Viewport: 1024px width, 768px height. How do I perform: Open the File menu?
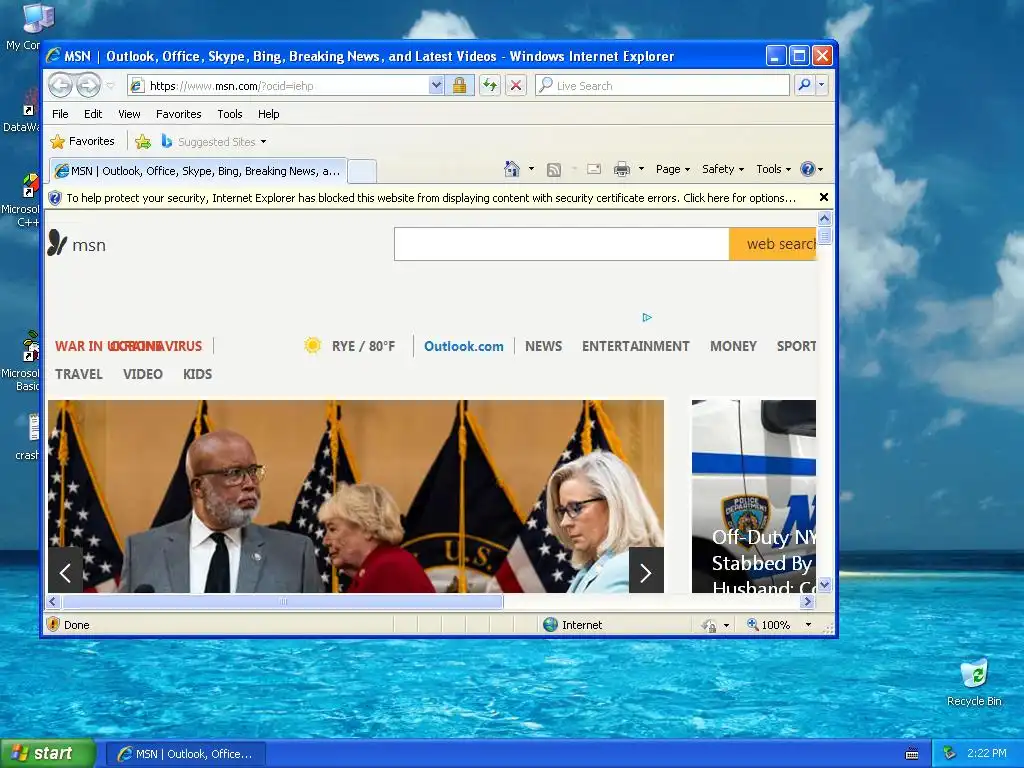tap(60, 114)
